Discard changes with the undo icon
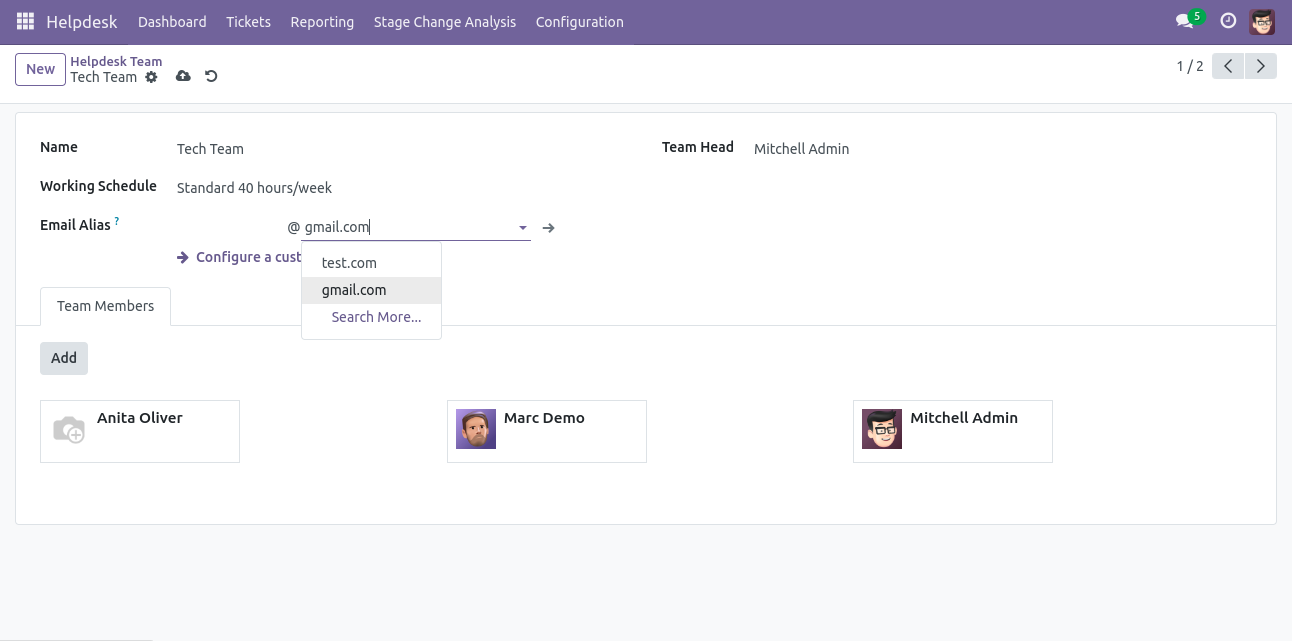The image size is (1292, 641). [x=211, y=76]
